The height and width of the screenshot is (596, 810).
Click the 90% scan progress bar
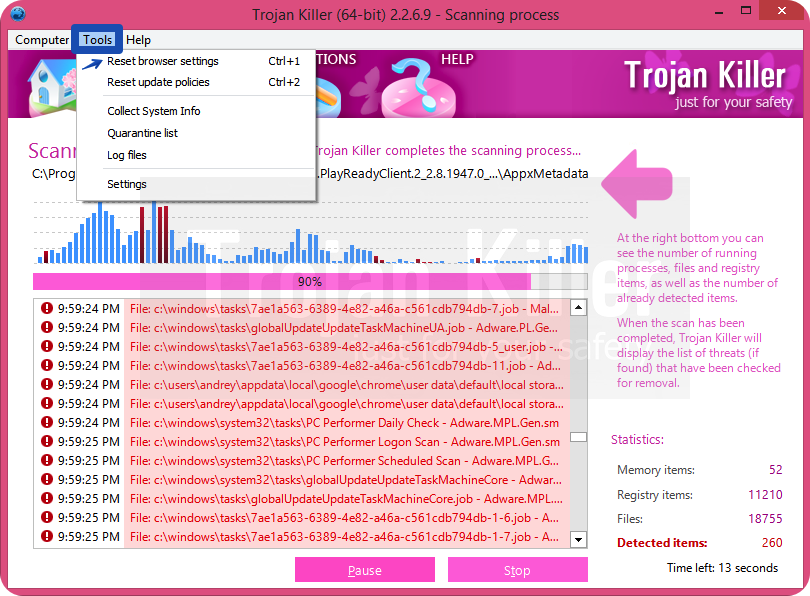click(x=310, y=282)
